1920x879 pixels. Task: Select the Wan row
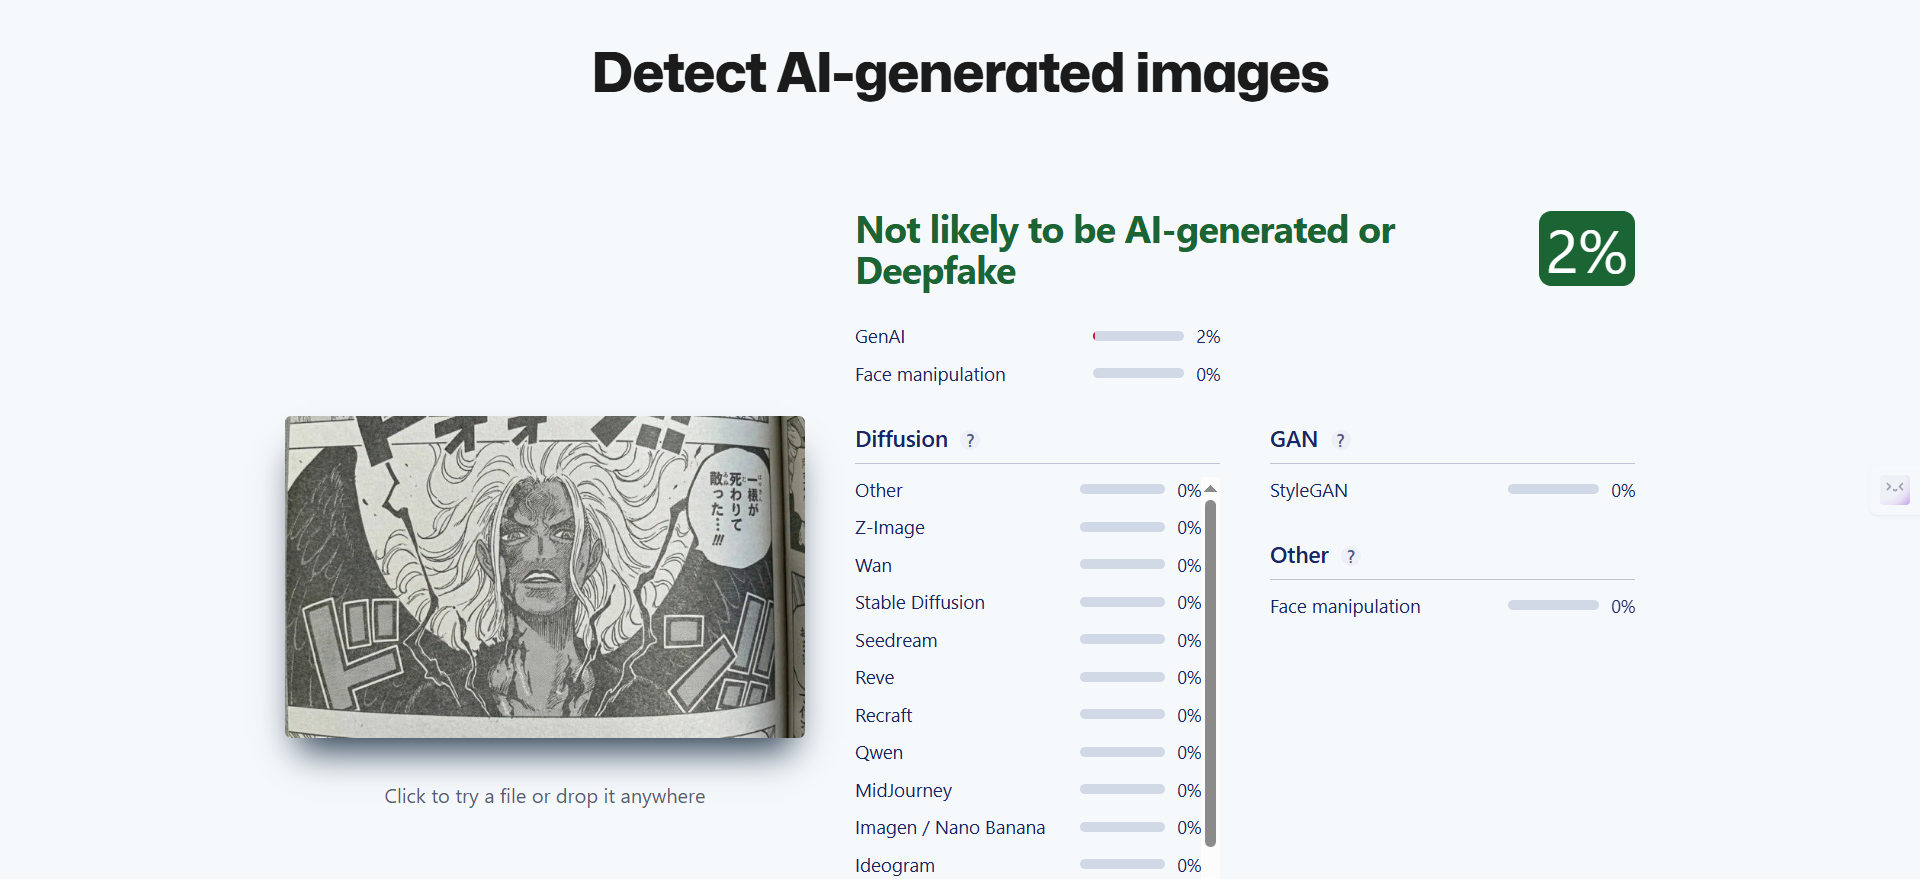[1028, 565]
